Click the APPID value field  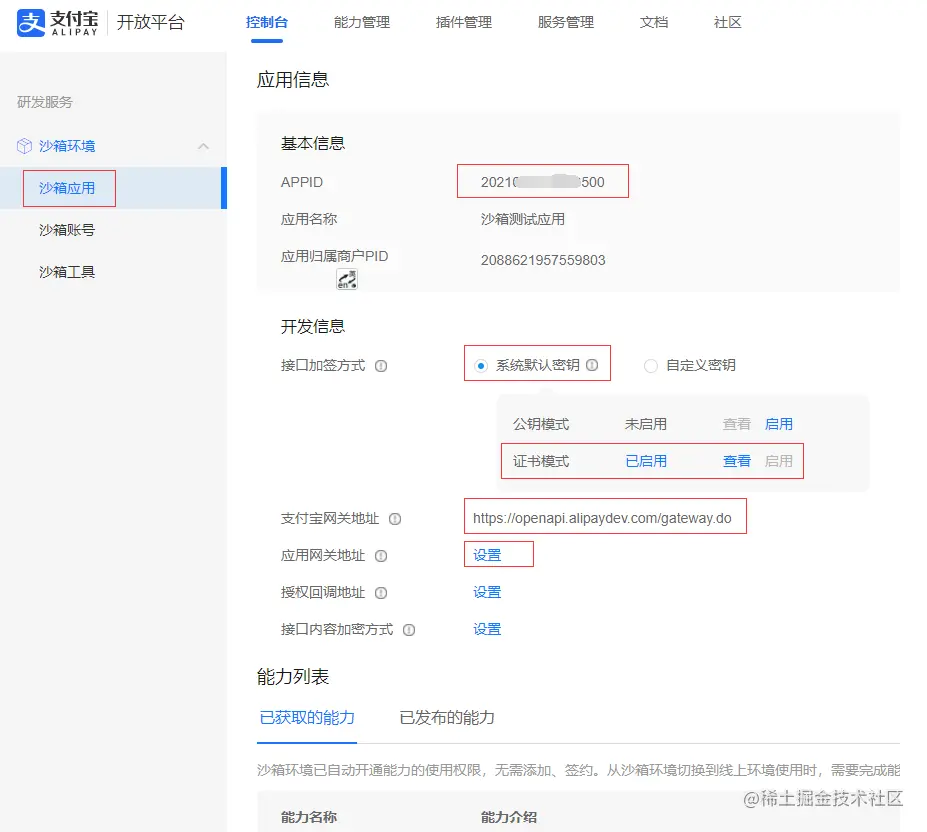543,182
